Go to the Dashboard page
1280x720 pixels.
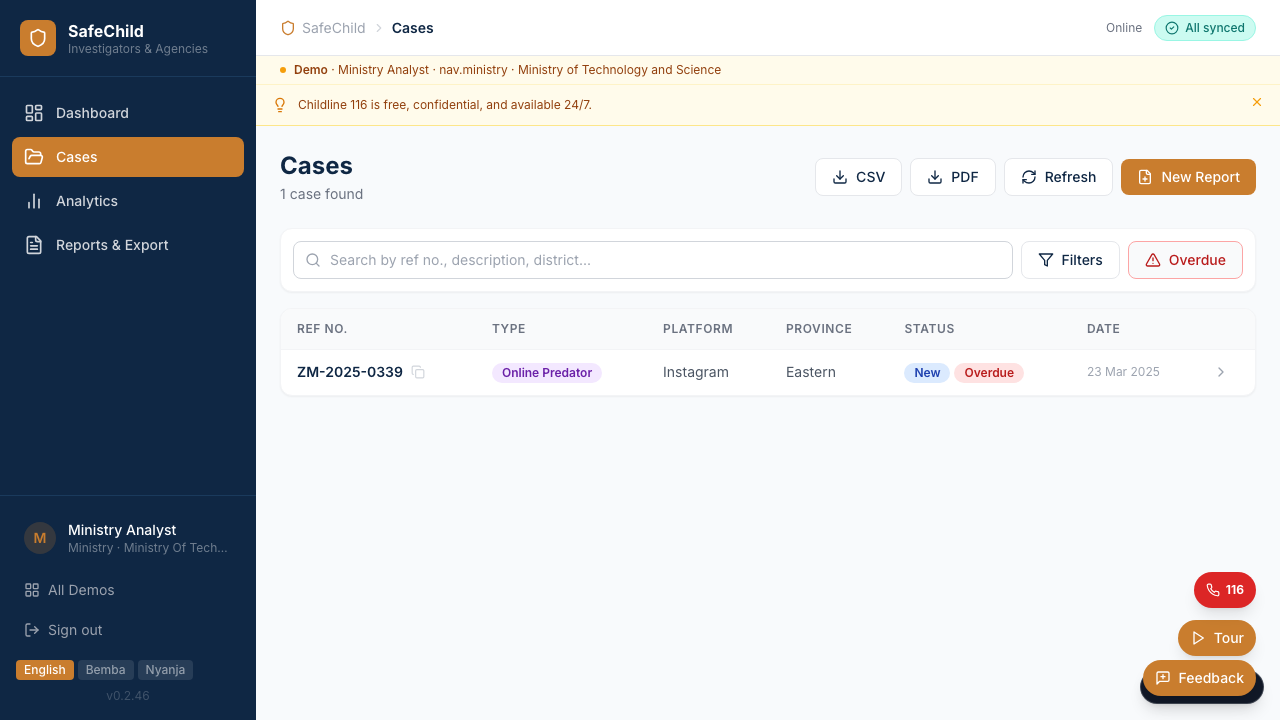coord(128,113)
